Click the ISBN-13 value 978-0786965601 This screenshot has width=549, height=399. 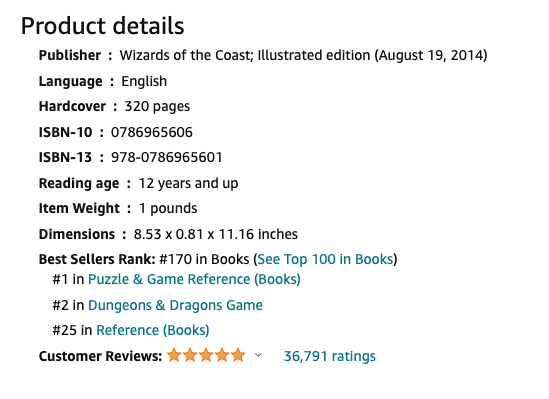[x=167, y=158]
